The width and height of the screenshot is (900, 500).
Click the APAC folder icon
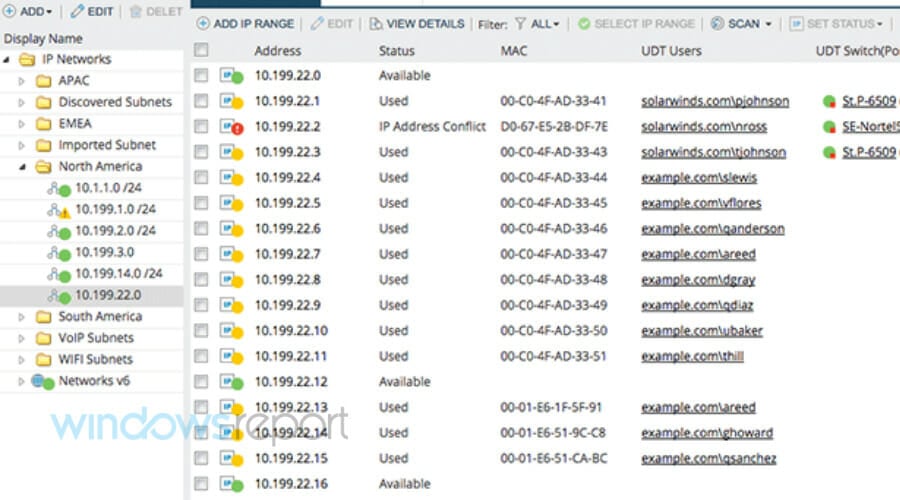pyautogui.click(x=43, y=81)
